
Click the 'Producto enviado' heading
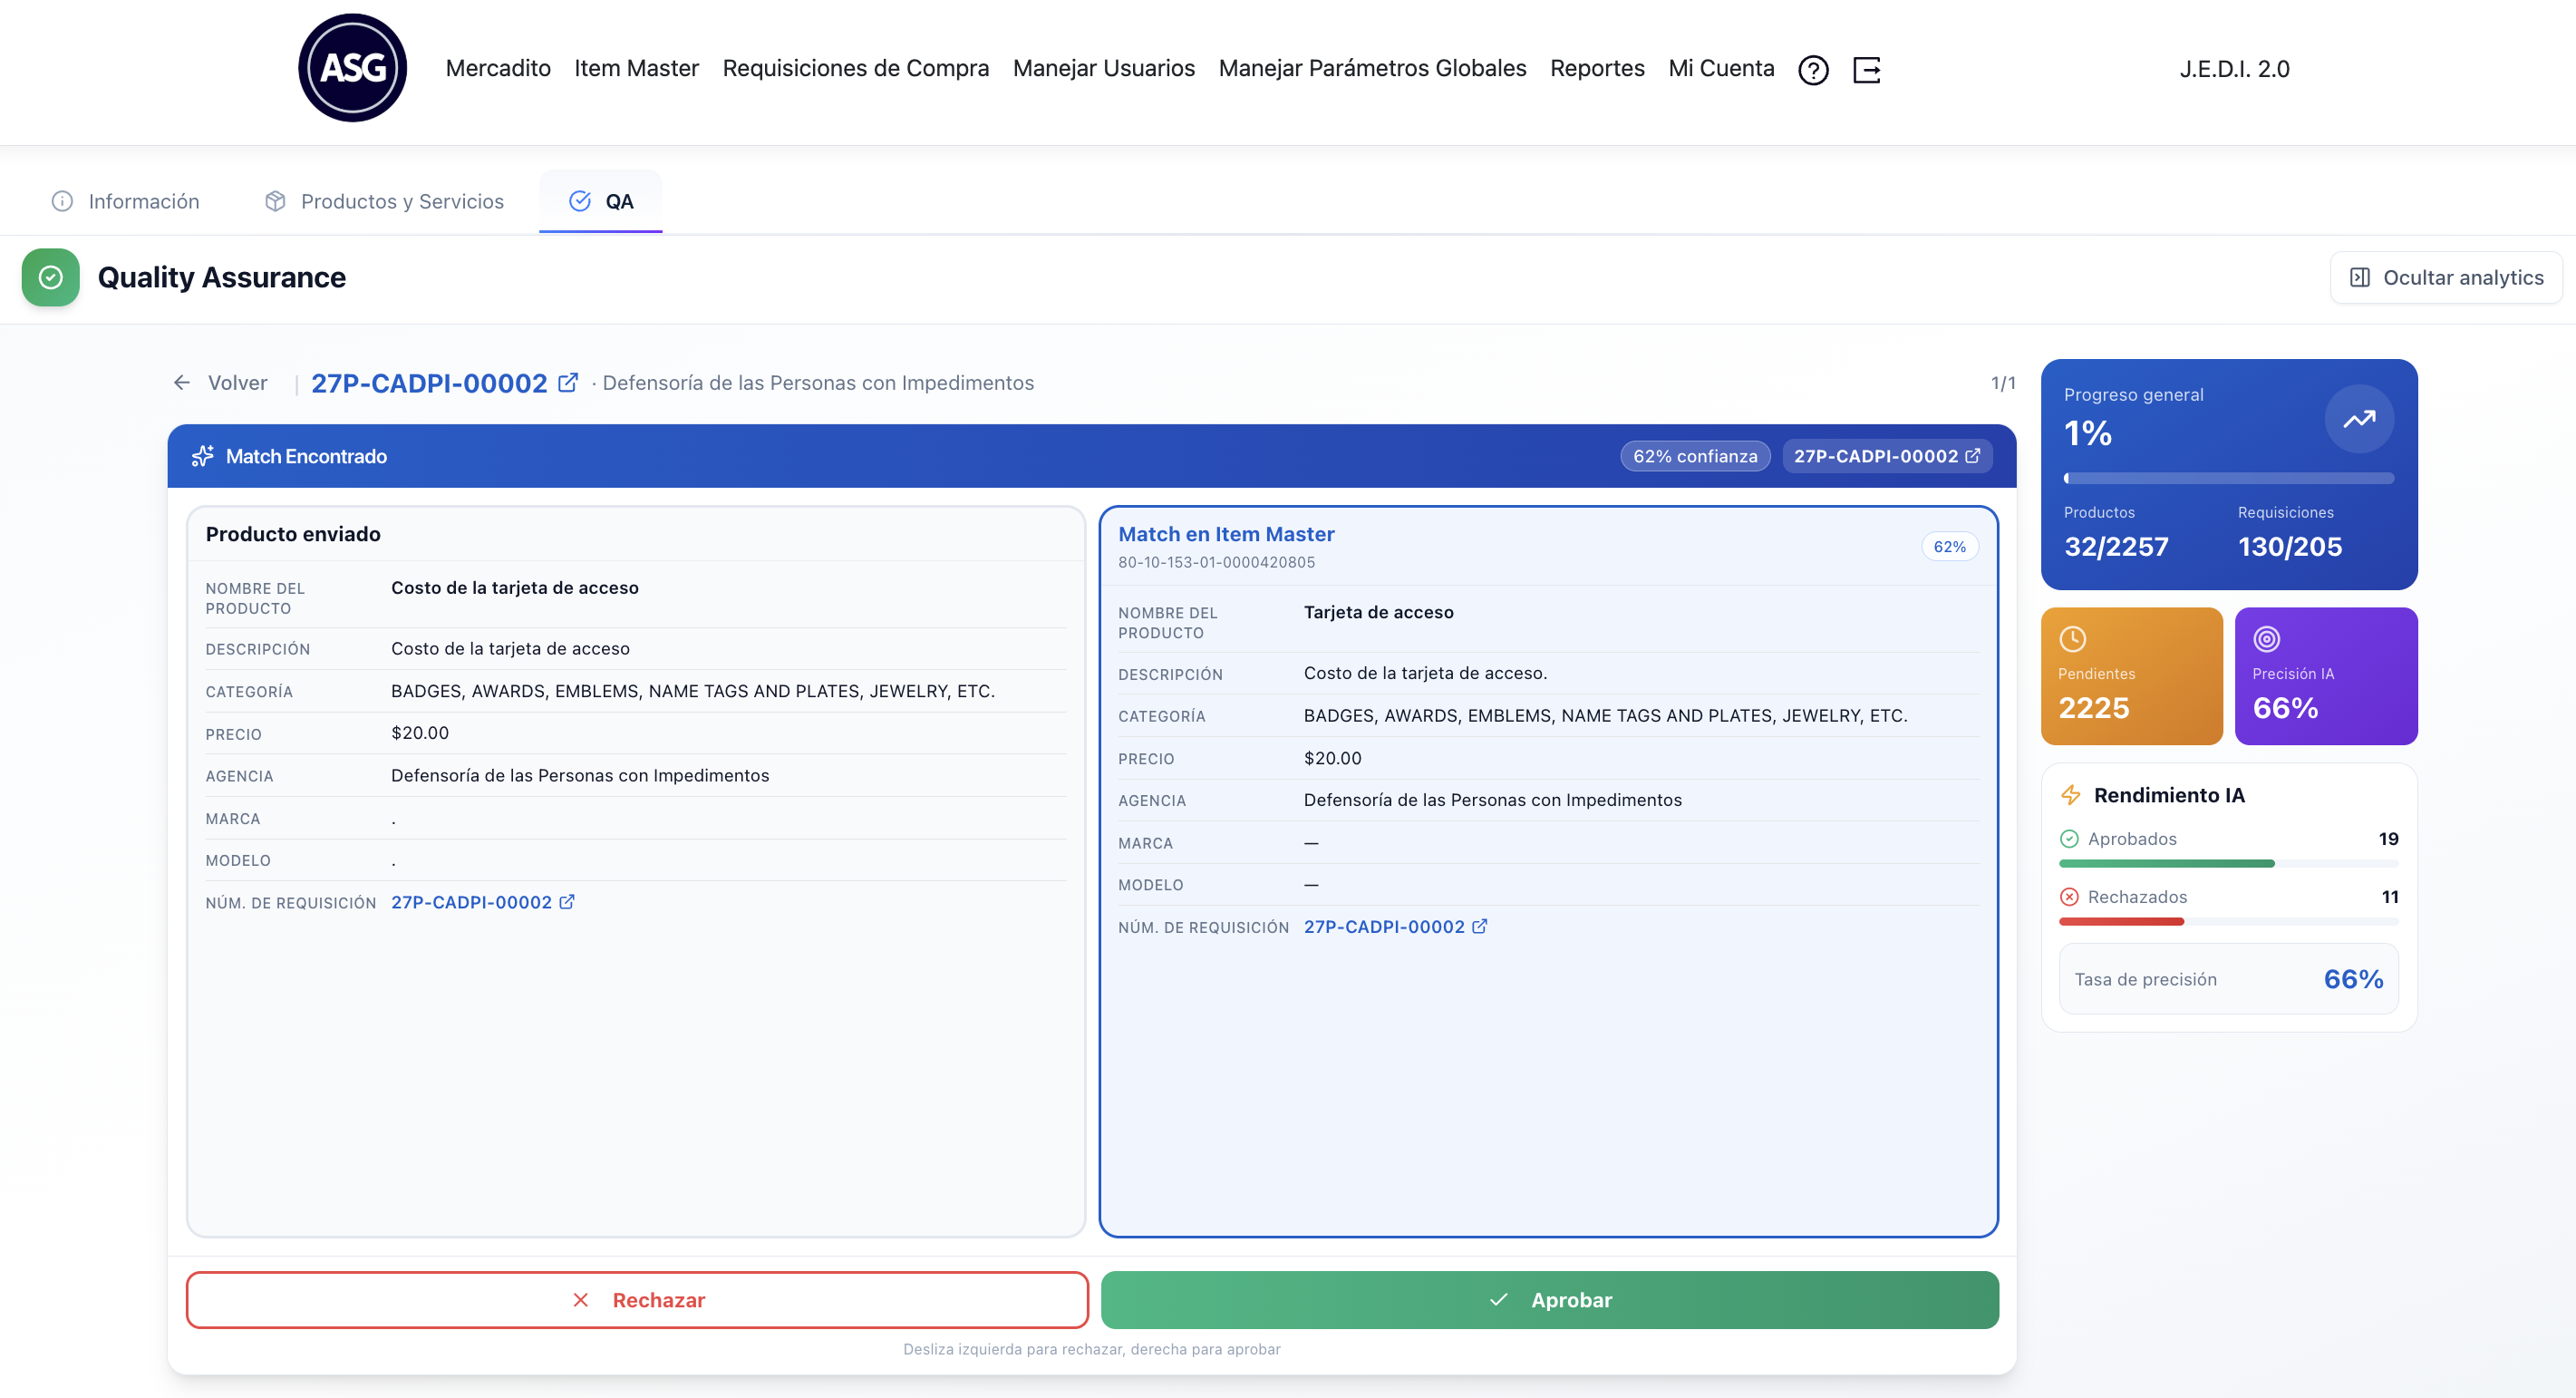293,534
